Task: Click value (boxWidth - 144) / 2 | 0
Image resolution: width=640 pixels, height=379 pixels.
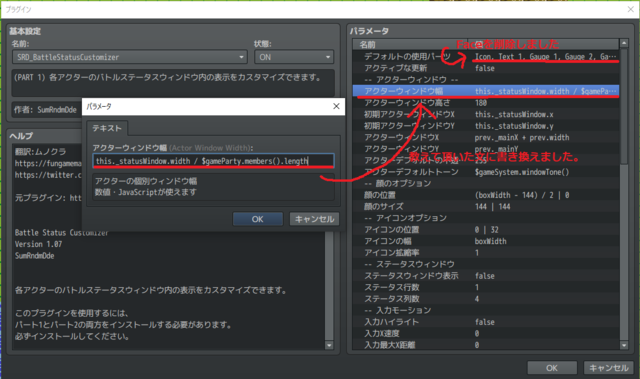Action: tap(522, 195)
